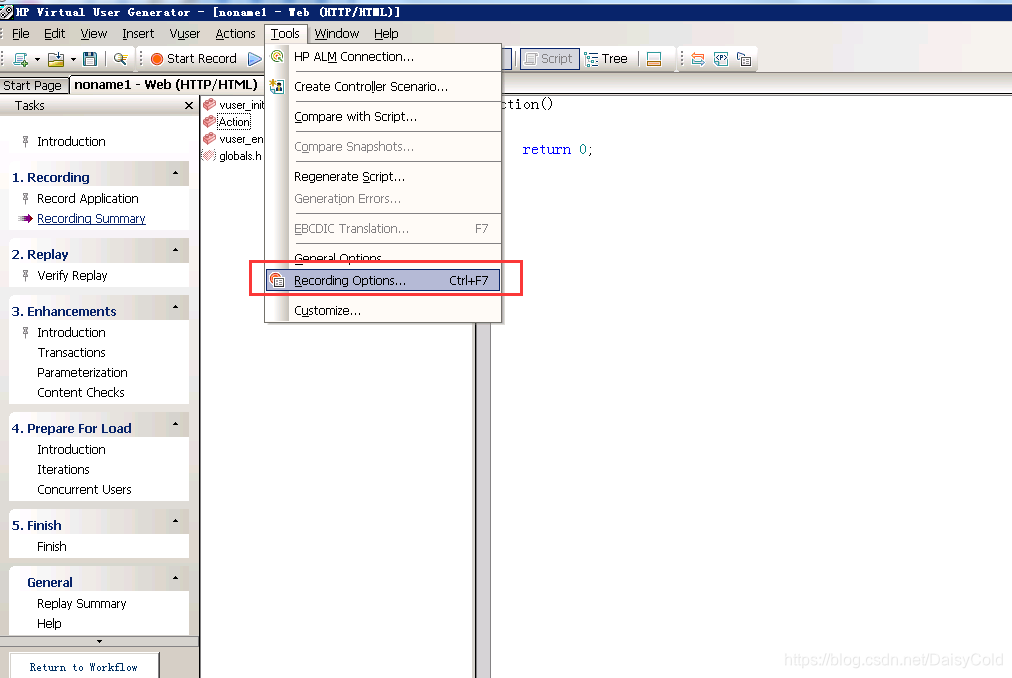Click the globals.h file icon
The image size is (1012, 678).
(209, 156)
